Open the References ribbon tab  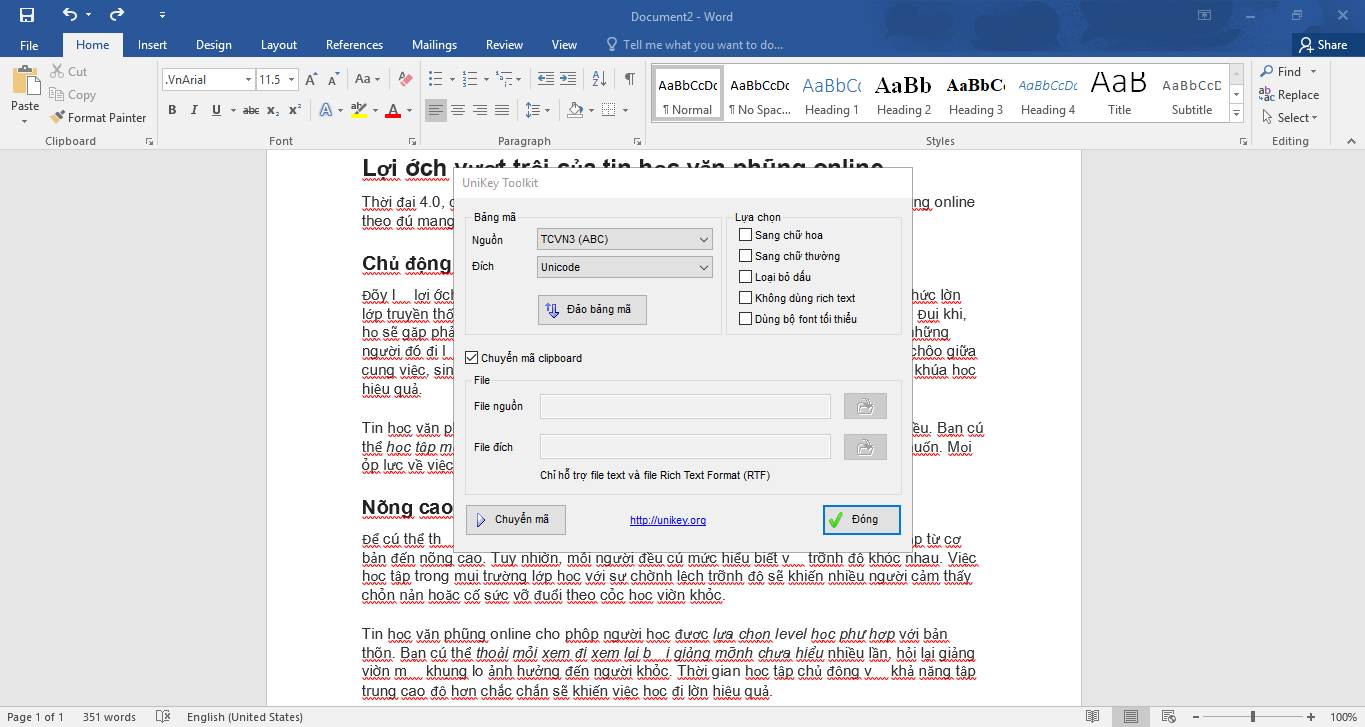pos(354,45)
